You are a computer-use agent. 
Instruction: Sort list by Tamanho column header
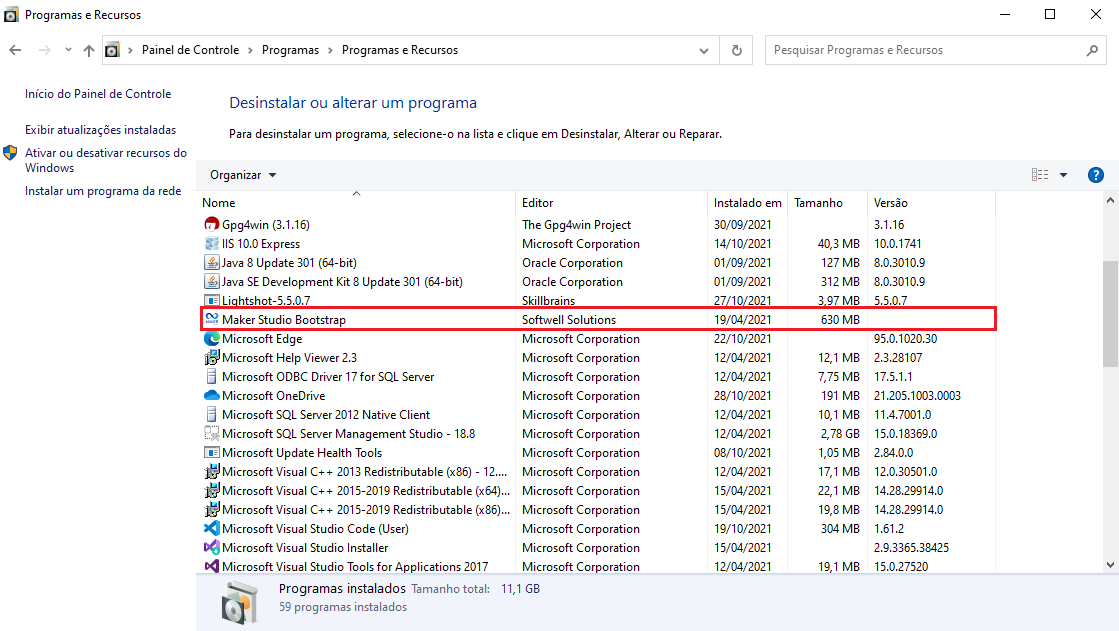pyautogui.click(x=818, y=203)
